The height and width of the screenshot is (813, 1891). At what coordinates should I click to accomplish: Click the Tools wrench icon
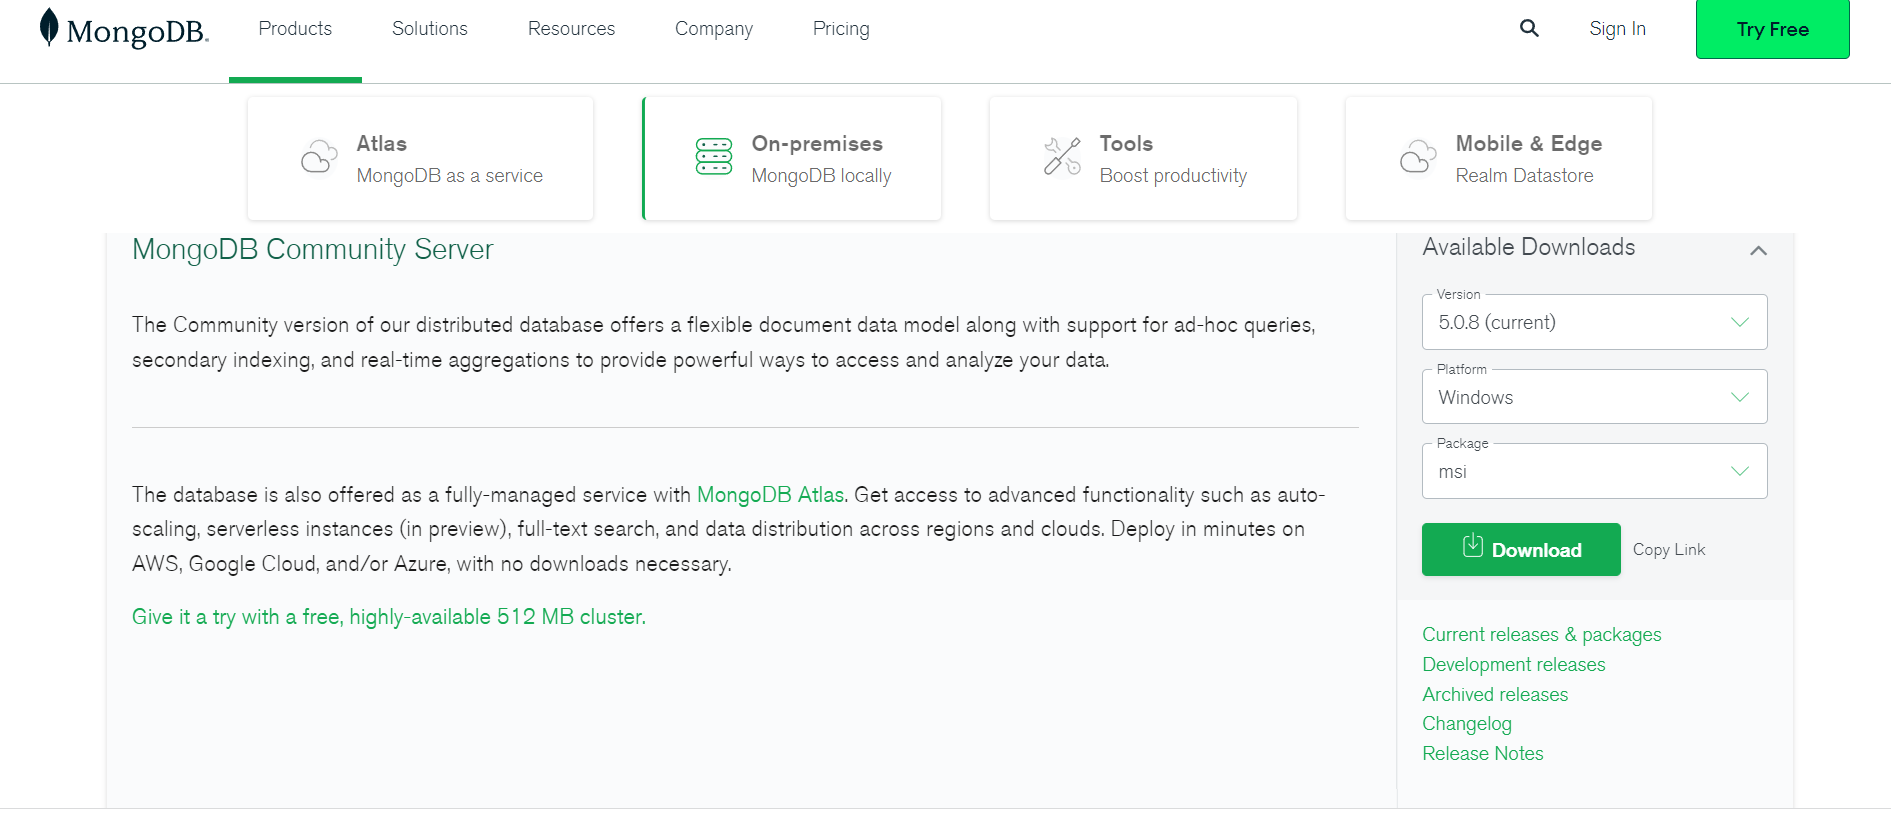point(1062,156)
